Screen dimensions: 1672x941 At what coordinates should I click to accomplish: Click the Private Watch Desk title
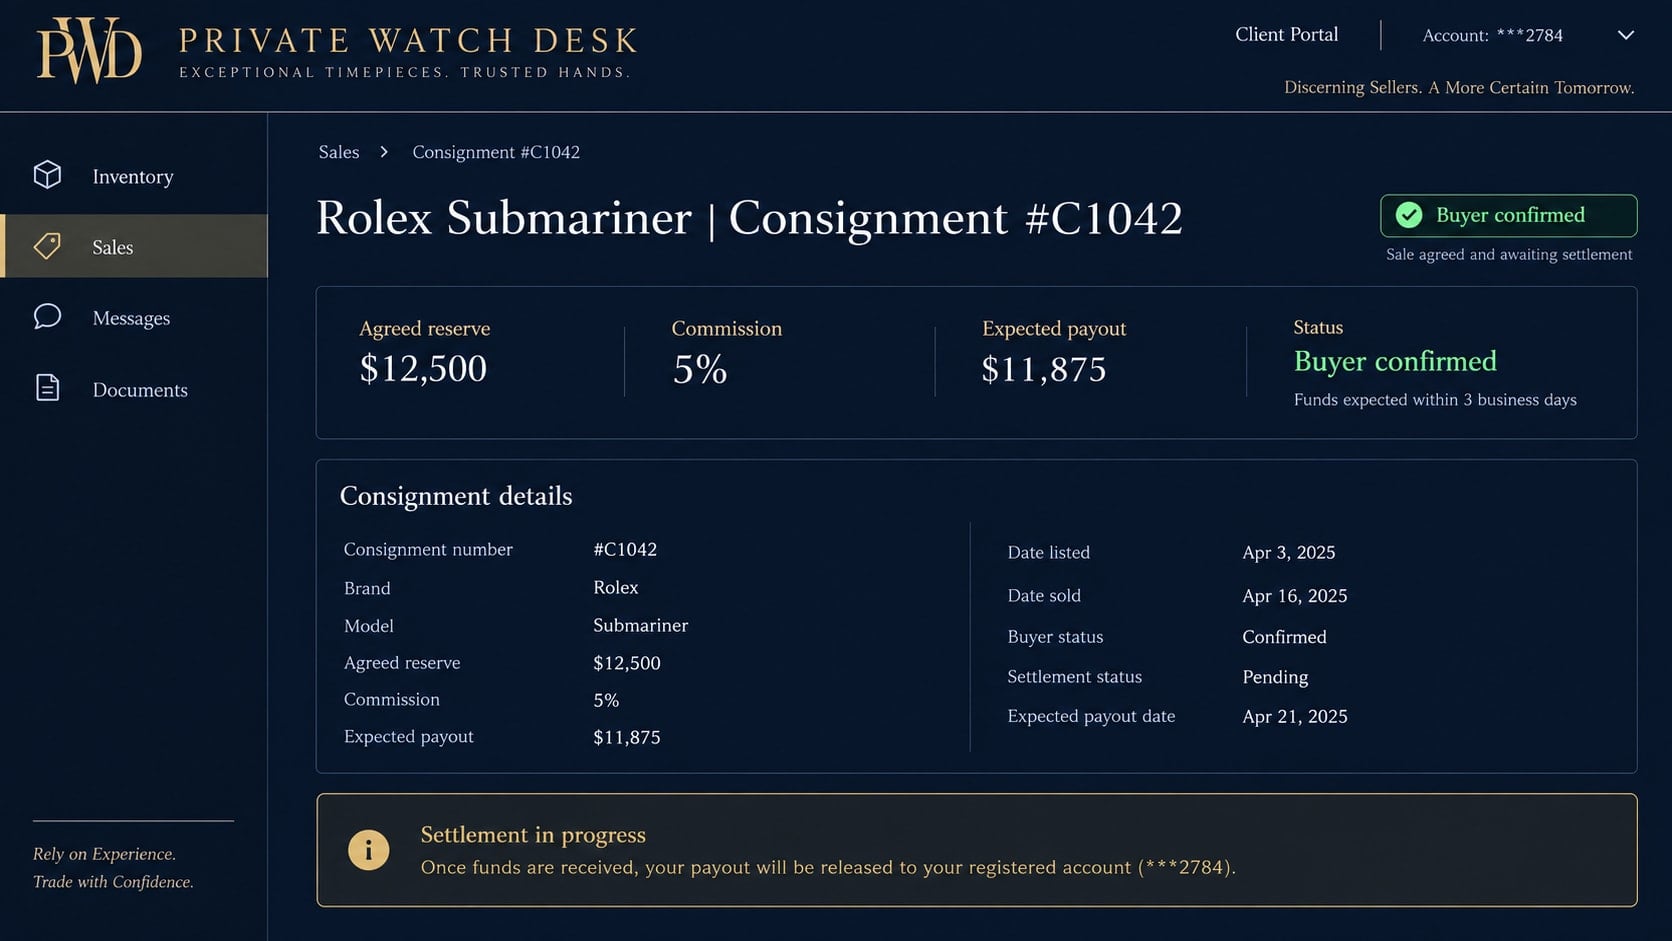(408, 40)
